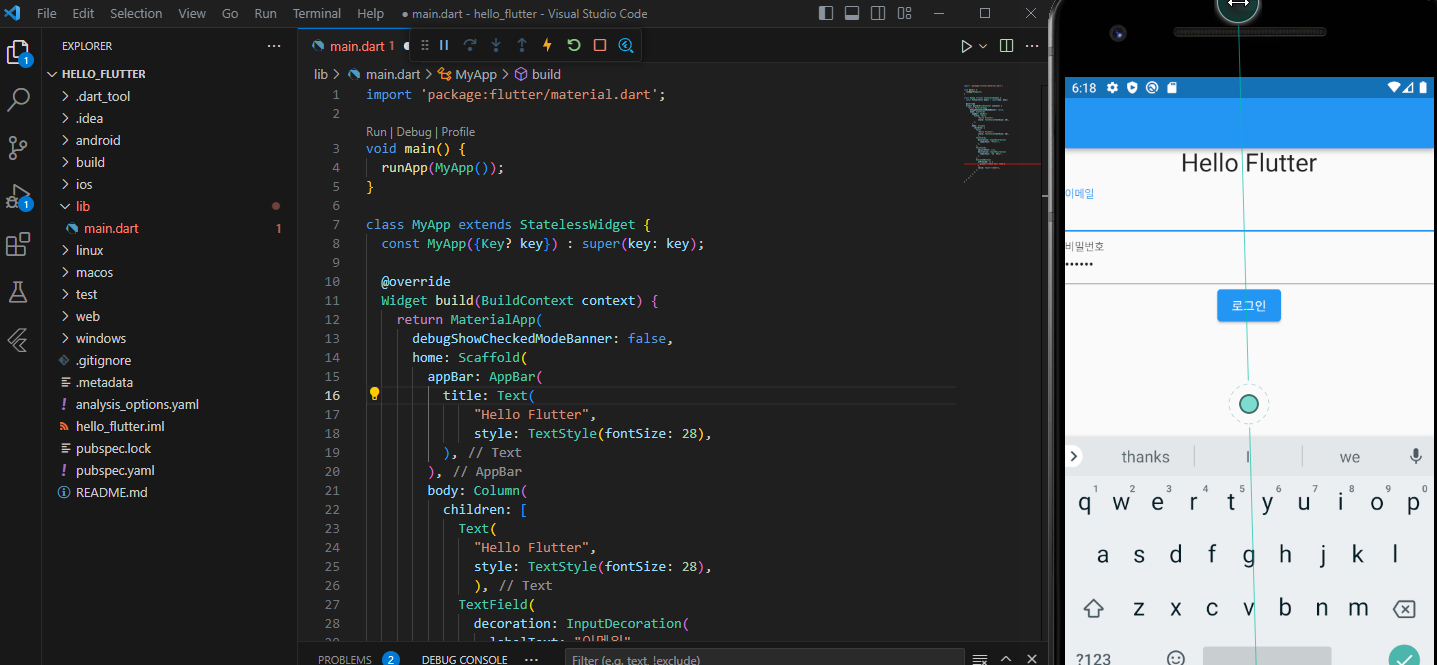The height and width of the screenshot is (665, 1437).
Task: Split the editor to the right
Action: [x=1007, y=46]
